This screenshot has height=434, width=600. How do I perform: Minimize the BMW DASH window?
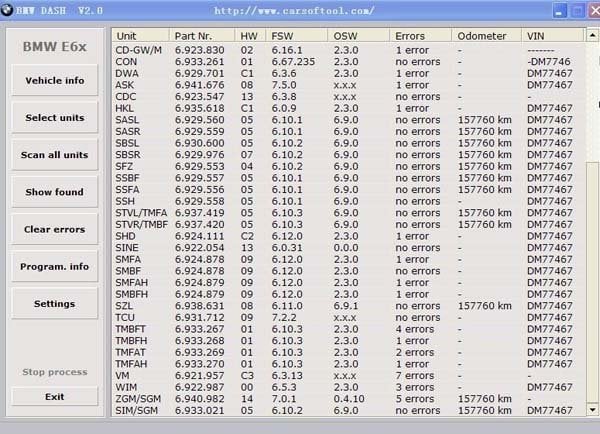559,11
